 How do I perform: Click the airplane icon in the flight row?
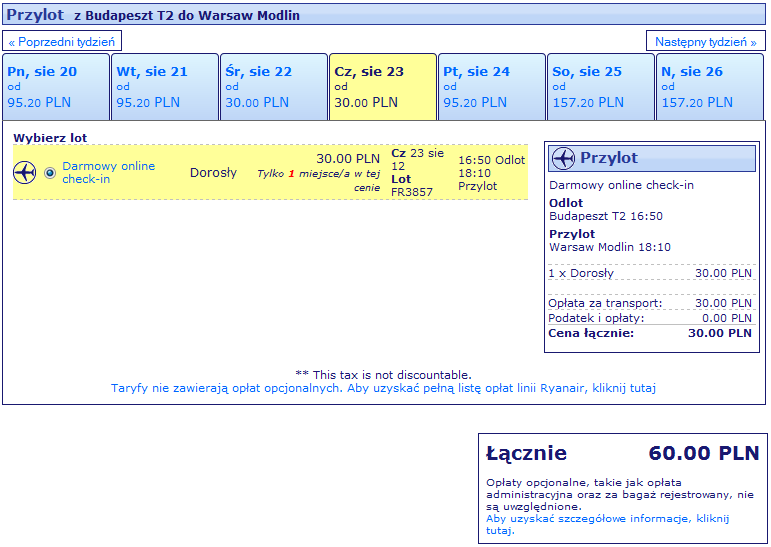pyautogui.click(x=25, y=172)
